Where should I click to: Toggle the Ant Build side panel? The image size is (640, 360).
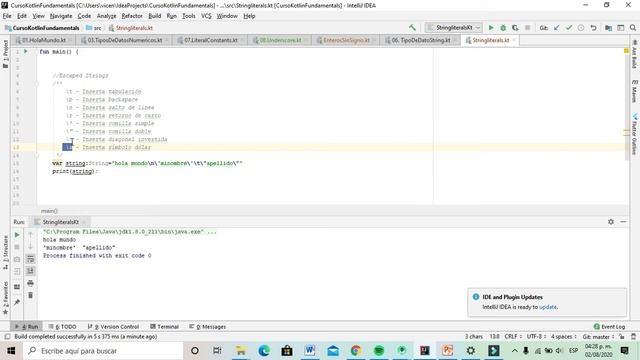tap(635, 55)
